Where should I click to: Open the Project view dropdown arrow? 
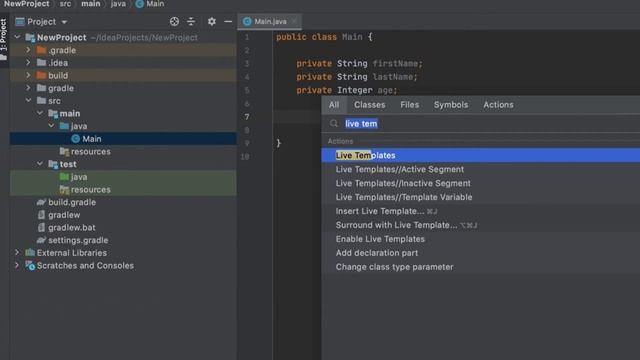click(x=64, y=22)
